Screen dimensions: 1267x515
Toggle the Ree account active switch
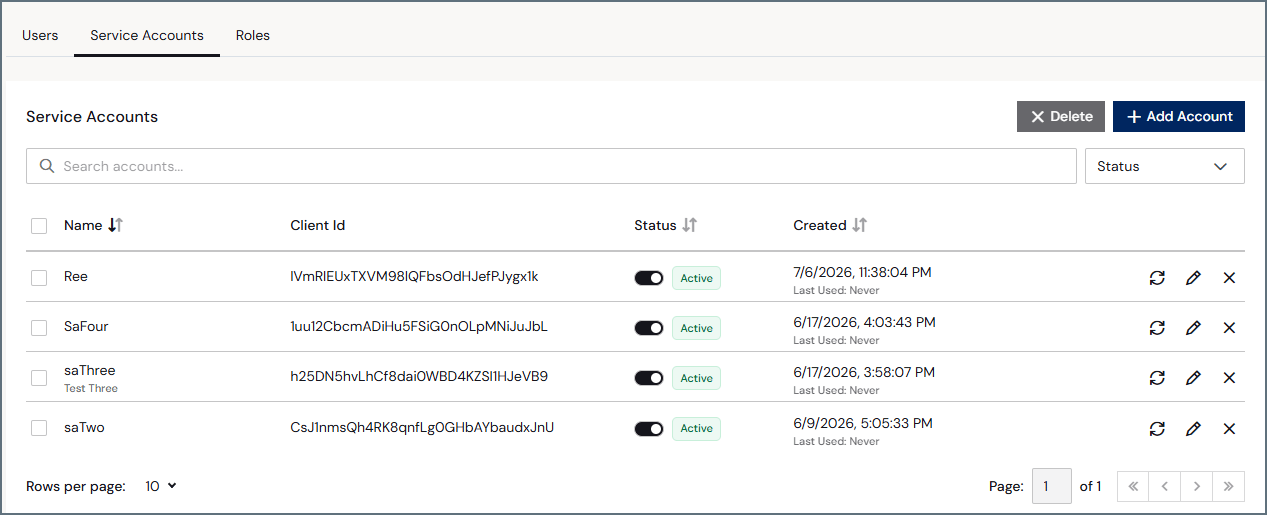649,278
